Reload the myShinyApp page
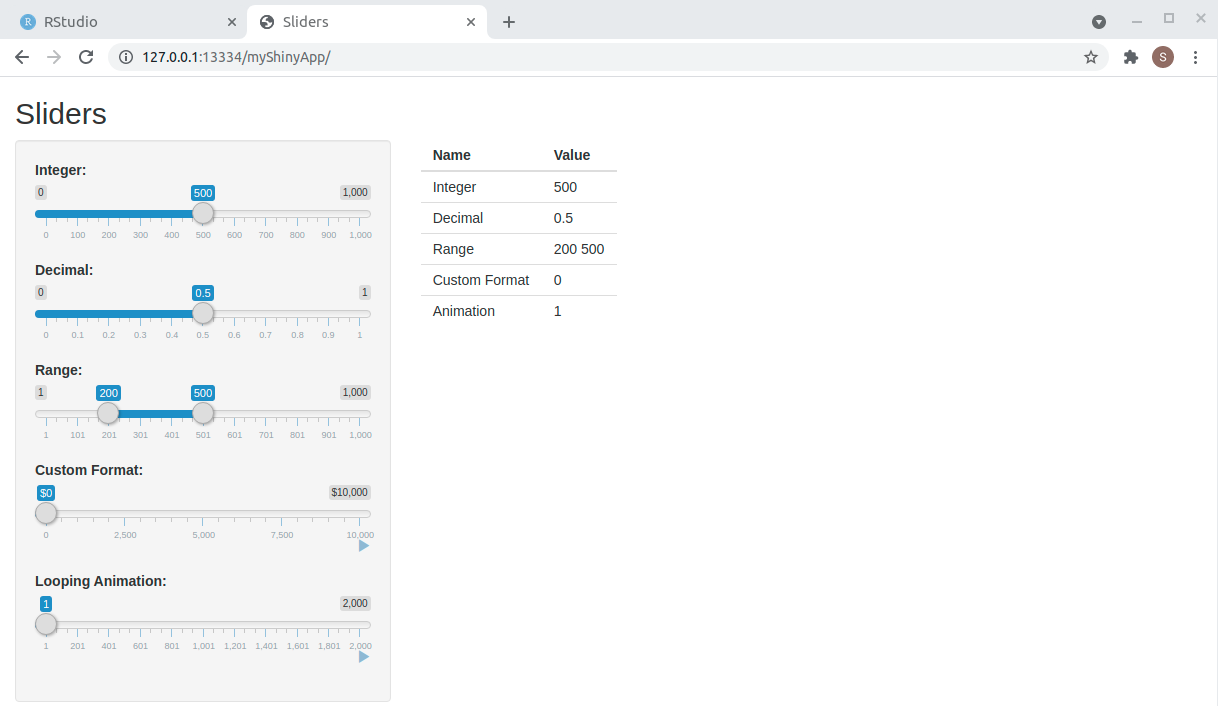Screen dimensions: 1218x706 click(86, 57)
